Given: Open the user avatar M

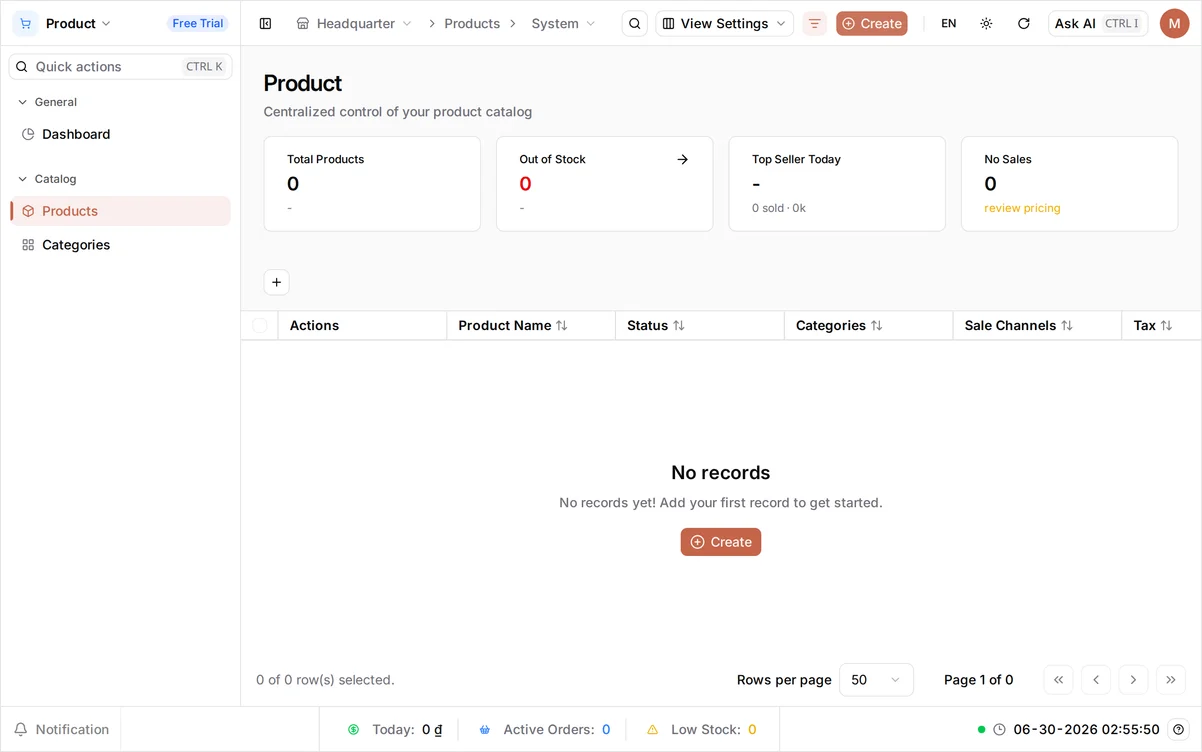Looking at the screenshot, I should [1174, 23].
